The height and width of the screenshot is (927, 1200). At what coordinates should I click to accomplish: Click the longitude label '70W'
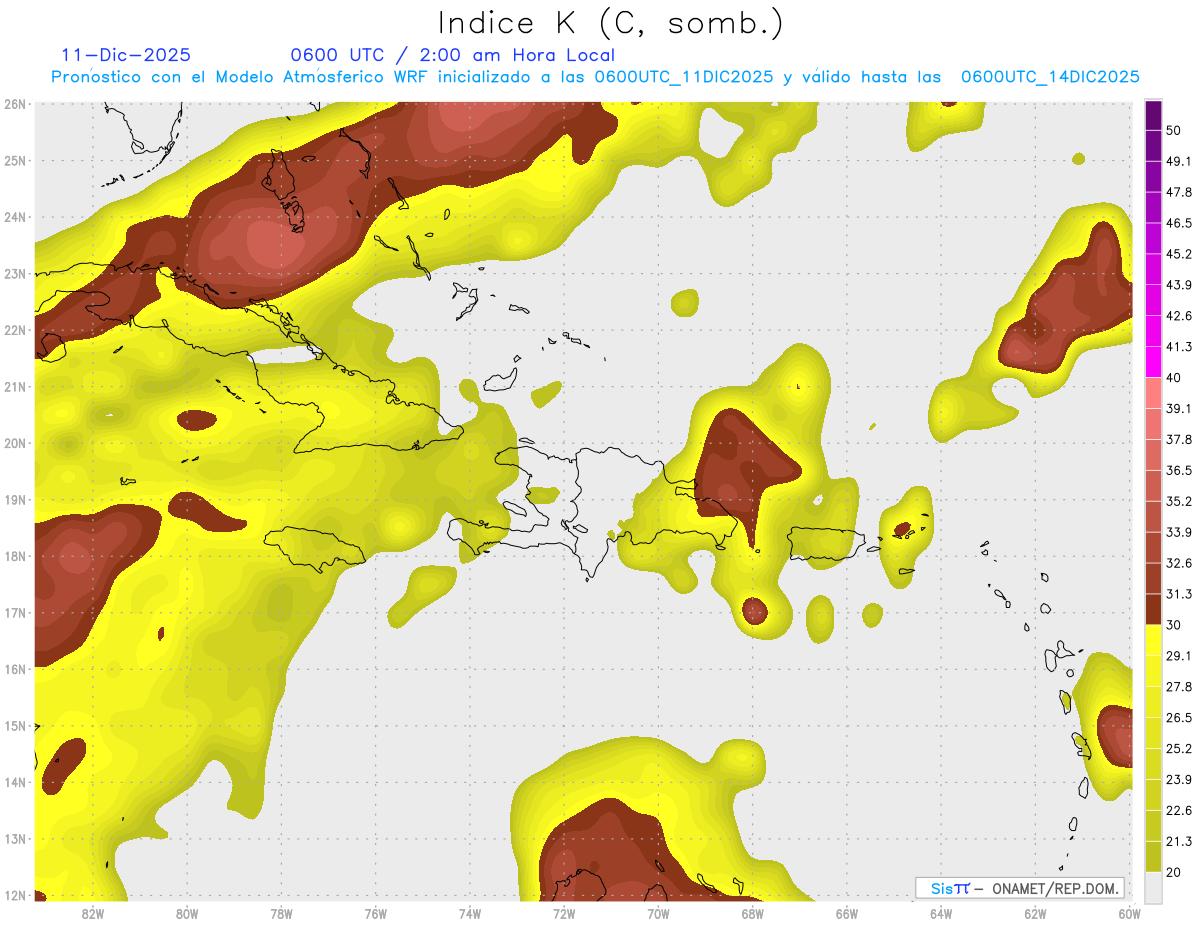coord(658,914)
